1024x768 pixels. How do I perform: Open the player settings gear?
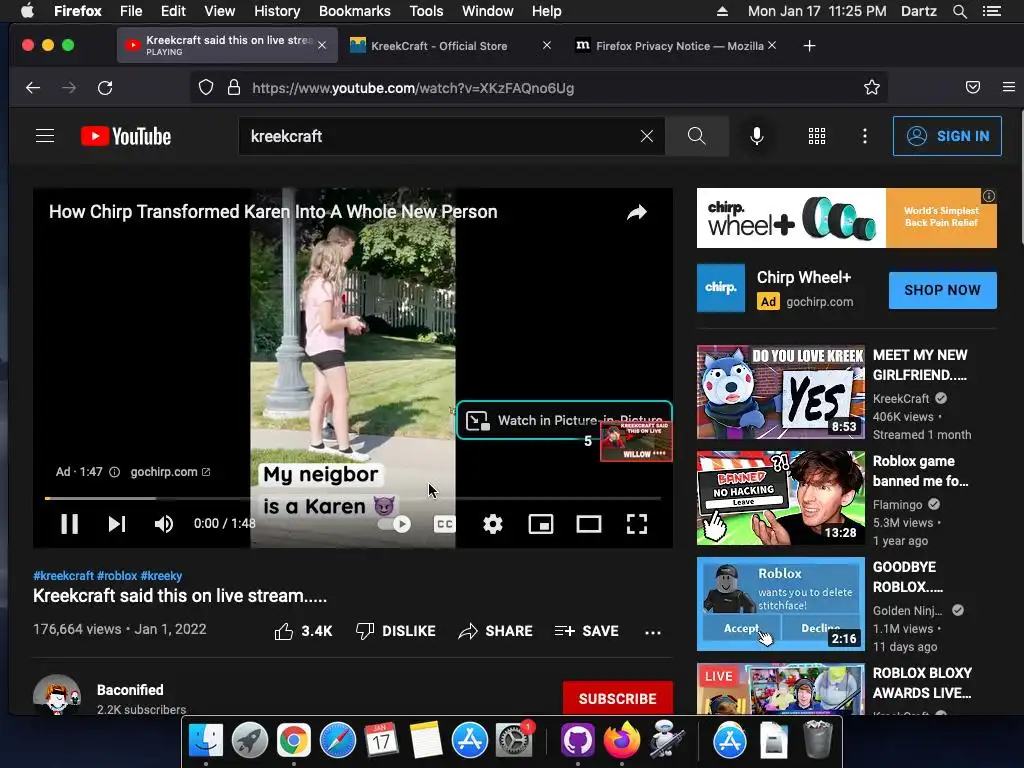(492, 524)
